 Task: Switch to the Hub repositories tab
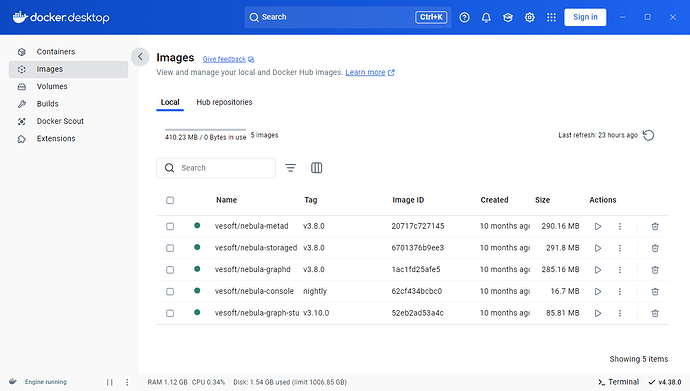tap(224, 102)
